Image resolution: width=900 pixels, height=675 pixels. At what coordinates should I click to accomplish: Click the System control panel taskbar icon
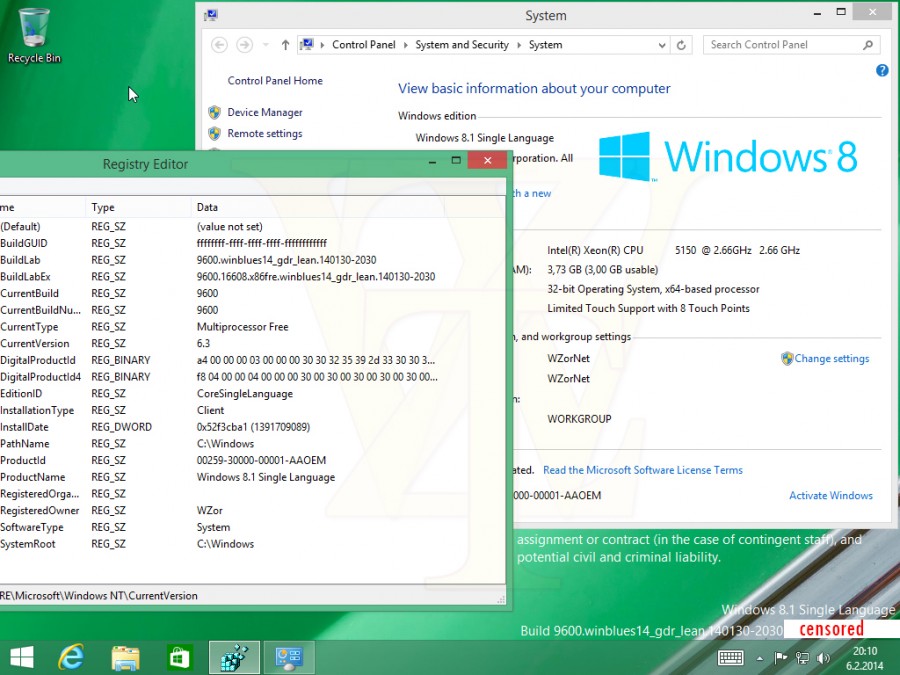point(289,658)
